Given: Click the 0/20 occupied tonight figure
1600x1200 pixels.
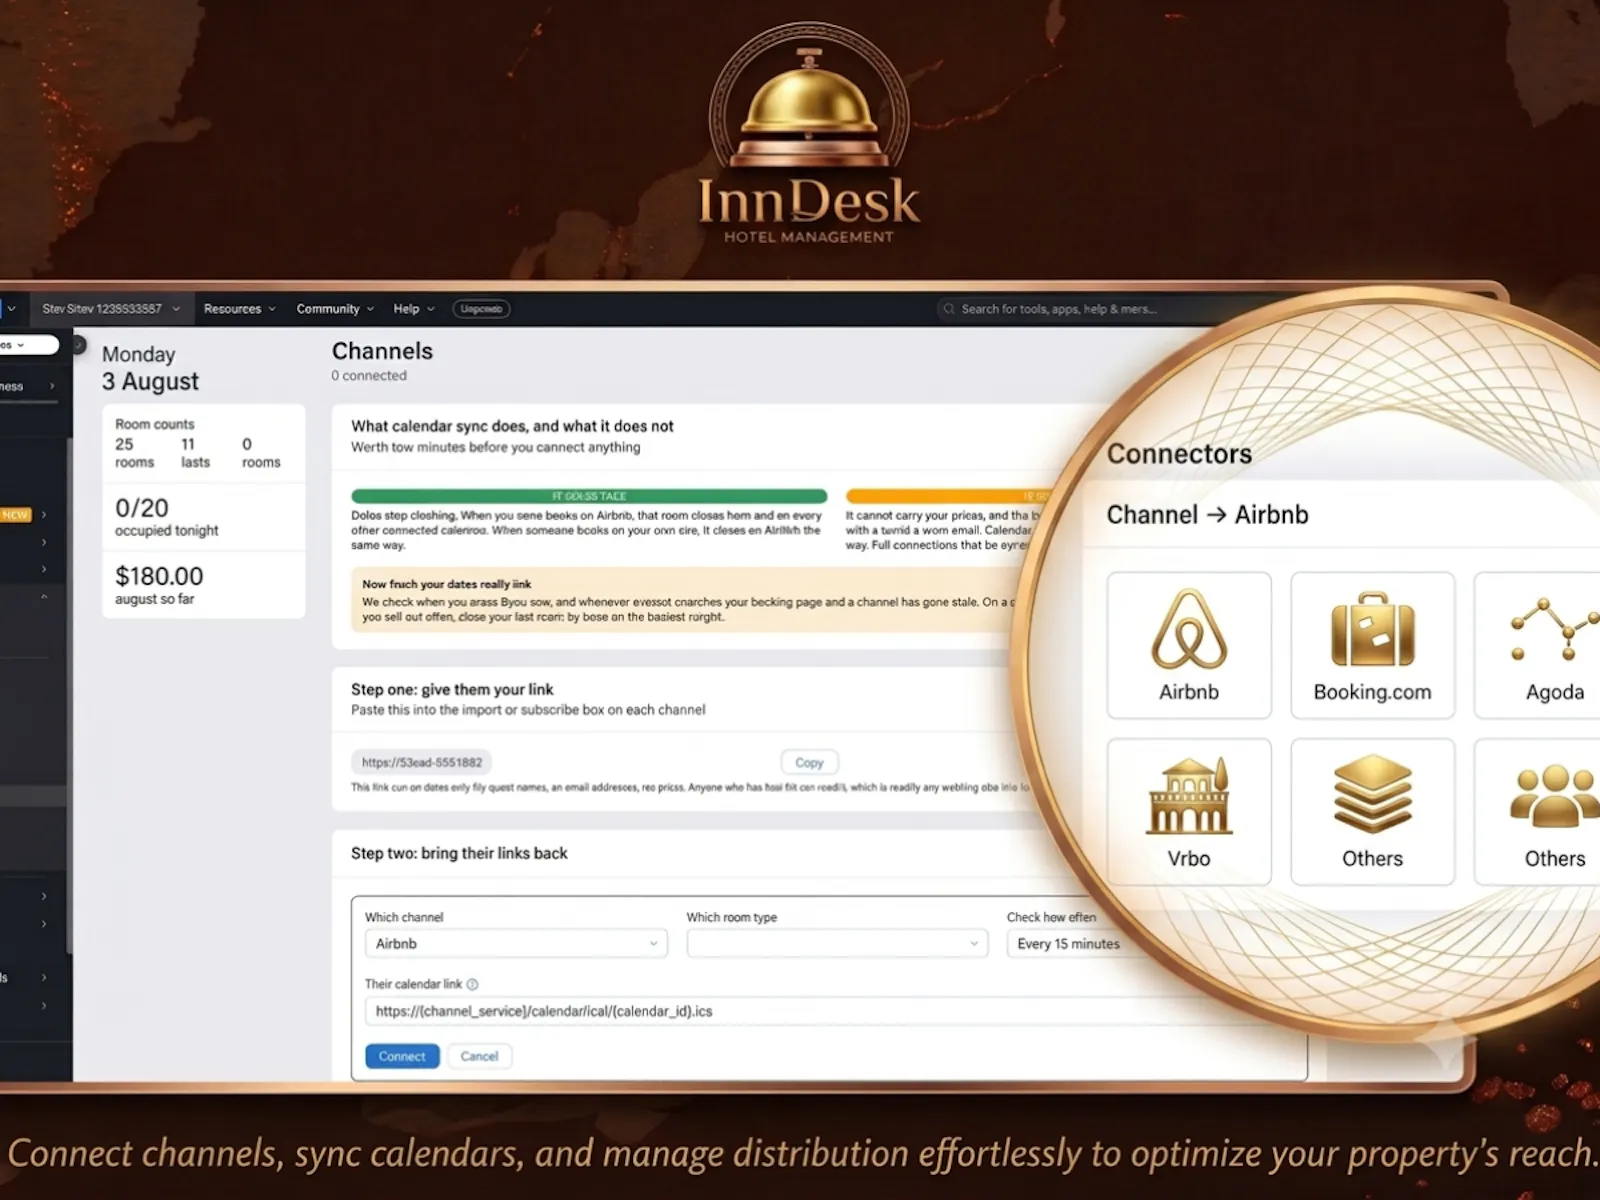Looking at the screenshot, I should pos(166,517).
